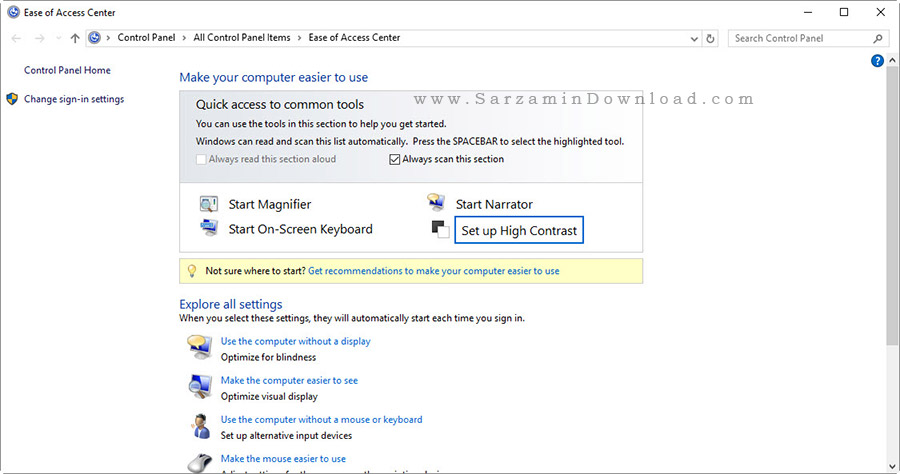Open Change sign-in settings
Viewport: 900px width, 474px height.
pyautogui.click(x=74, y=99)
